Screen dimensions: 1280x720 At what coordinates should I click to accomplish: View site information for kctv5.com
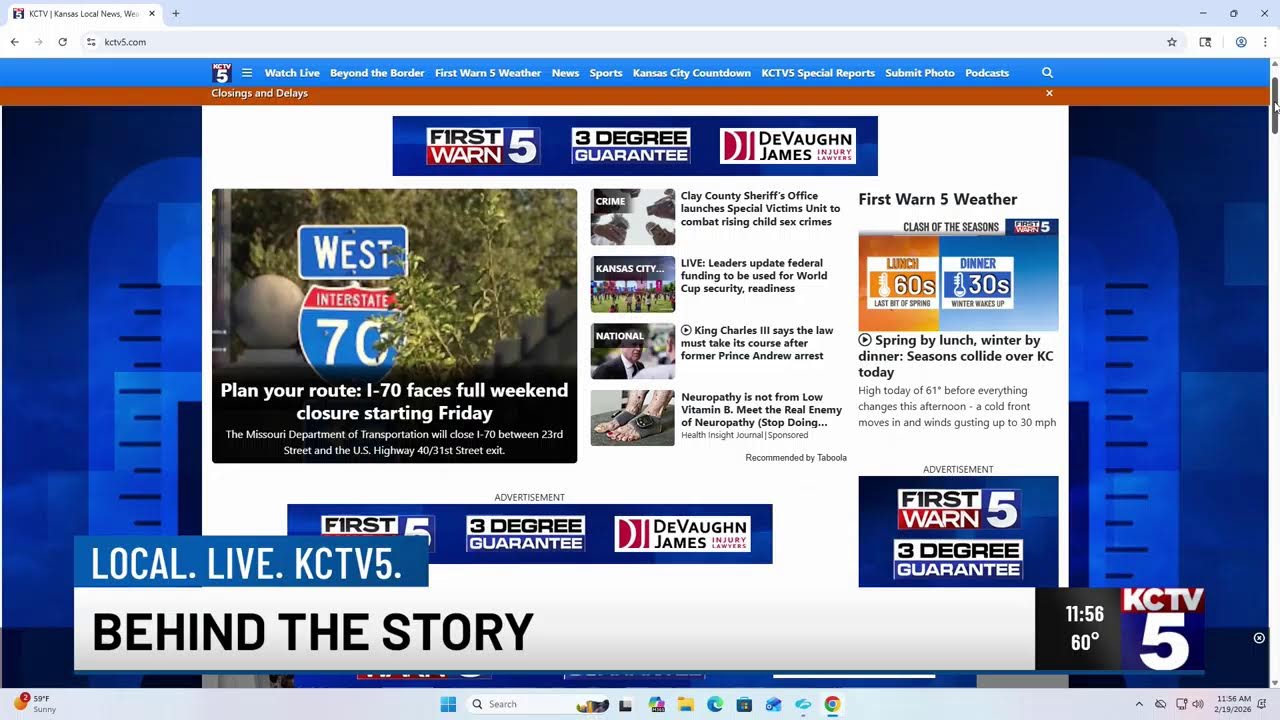coord(91,42)
